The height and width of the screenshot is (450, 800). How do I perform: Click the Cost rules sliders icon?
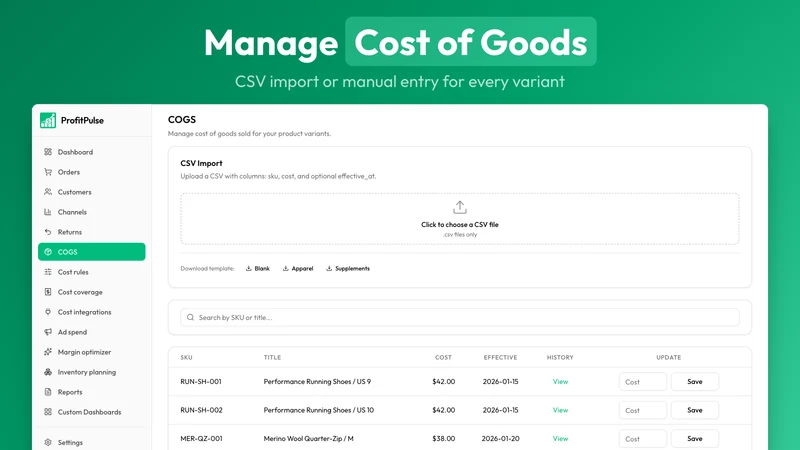[48, 272]
